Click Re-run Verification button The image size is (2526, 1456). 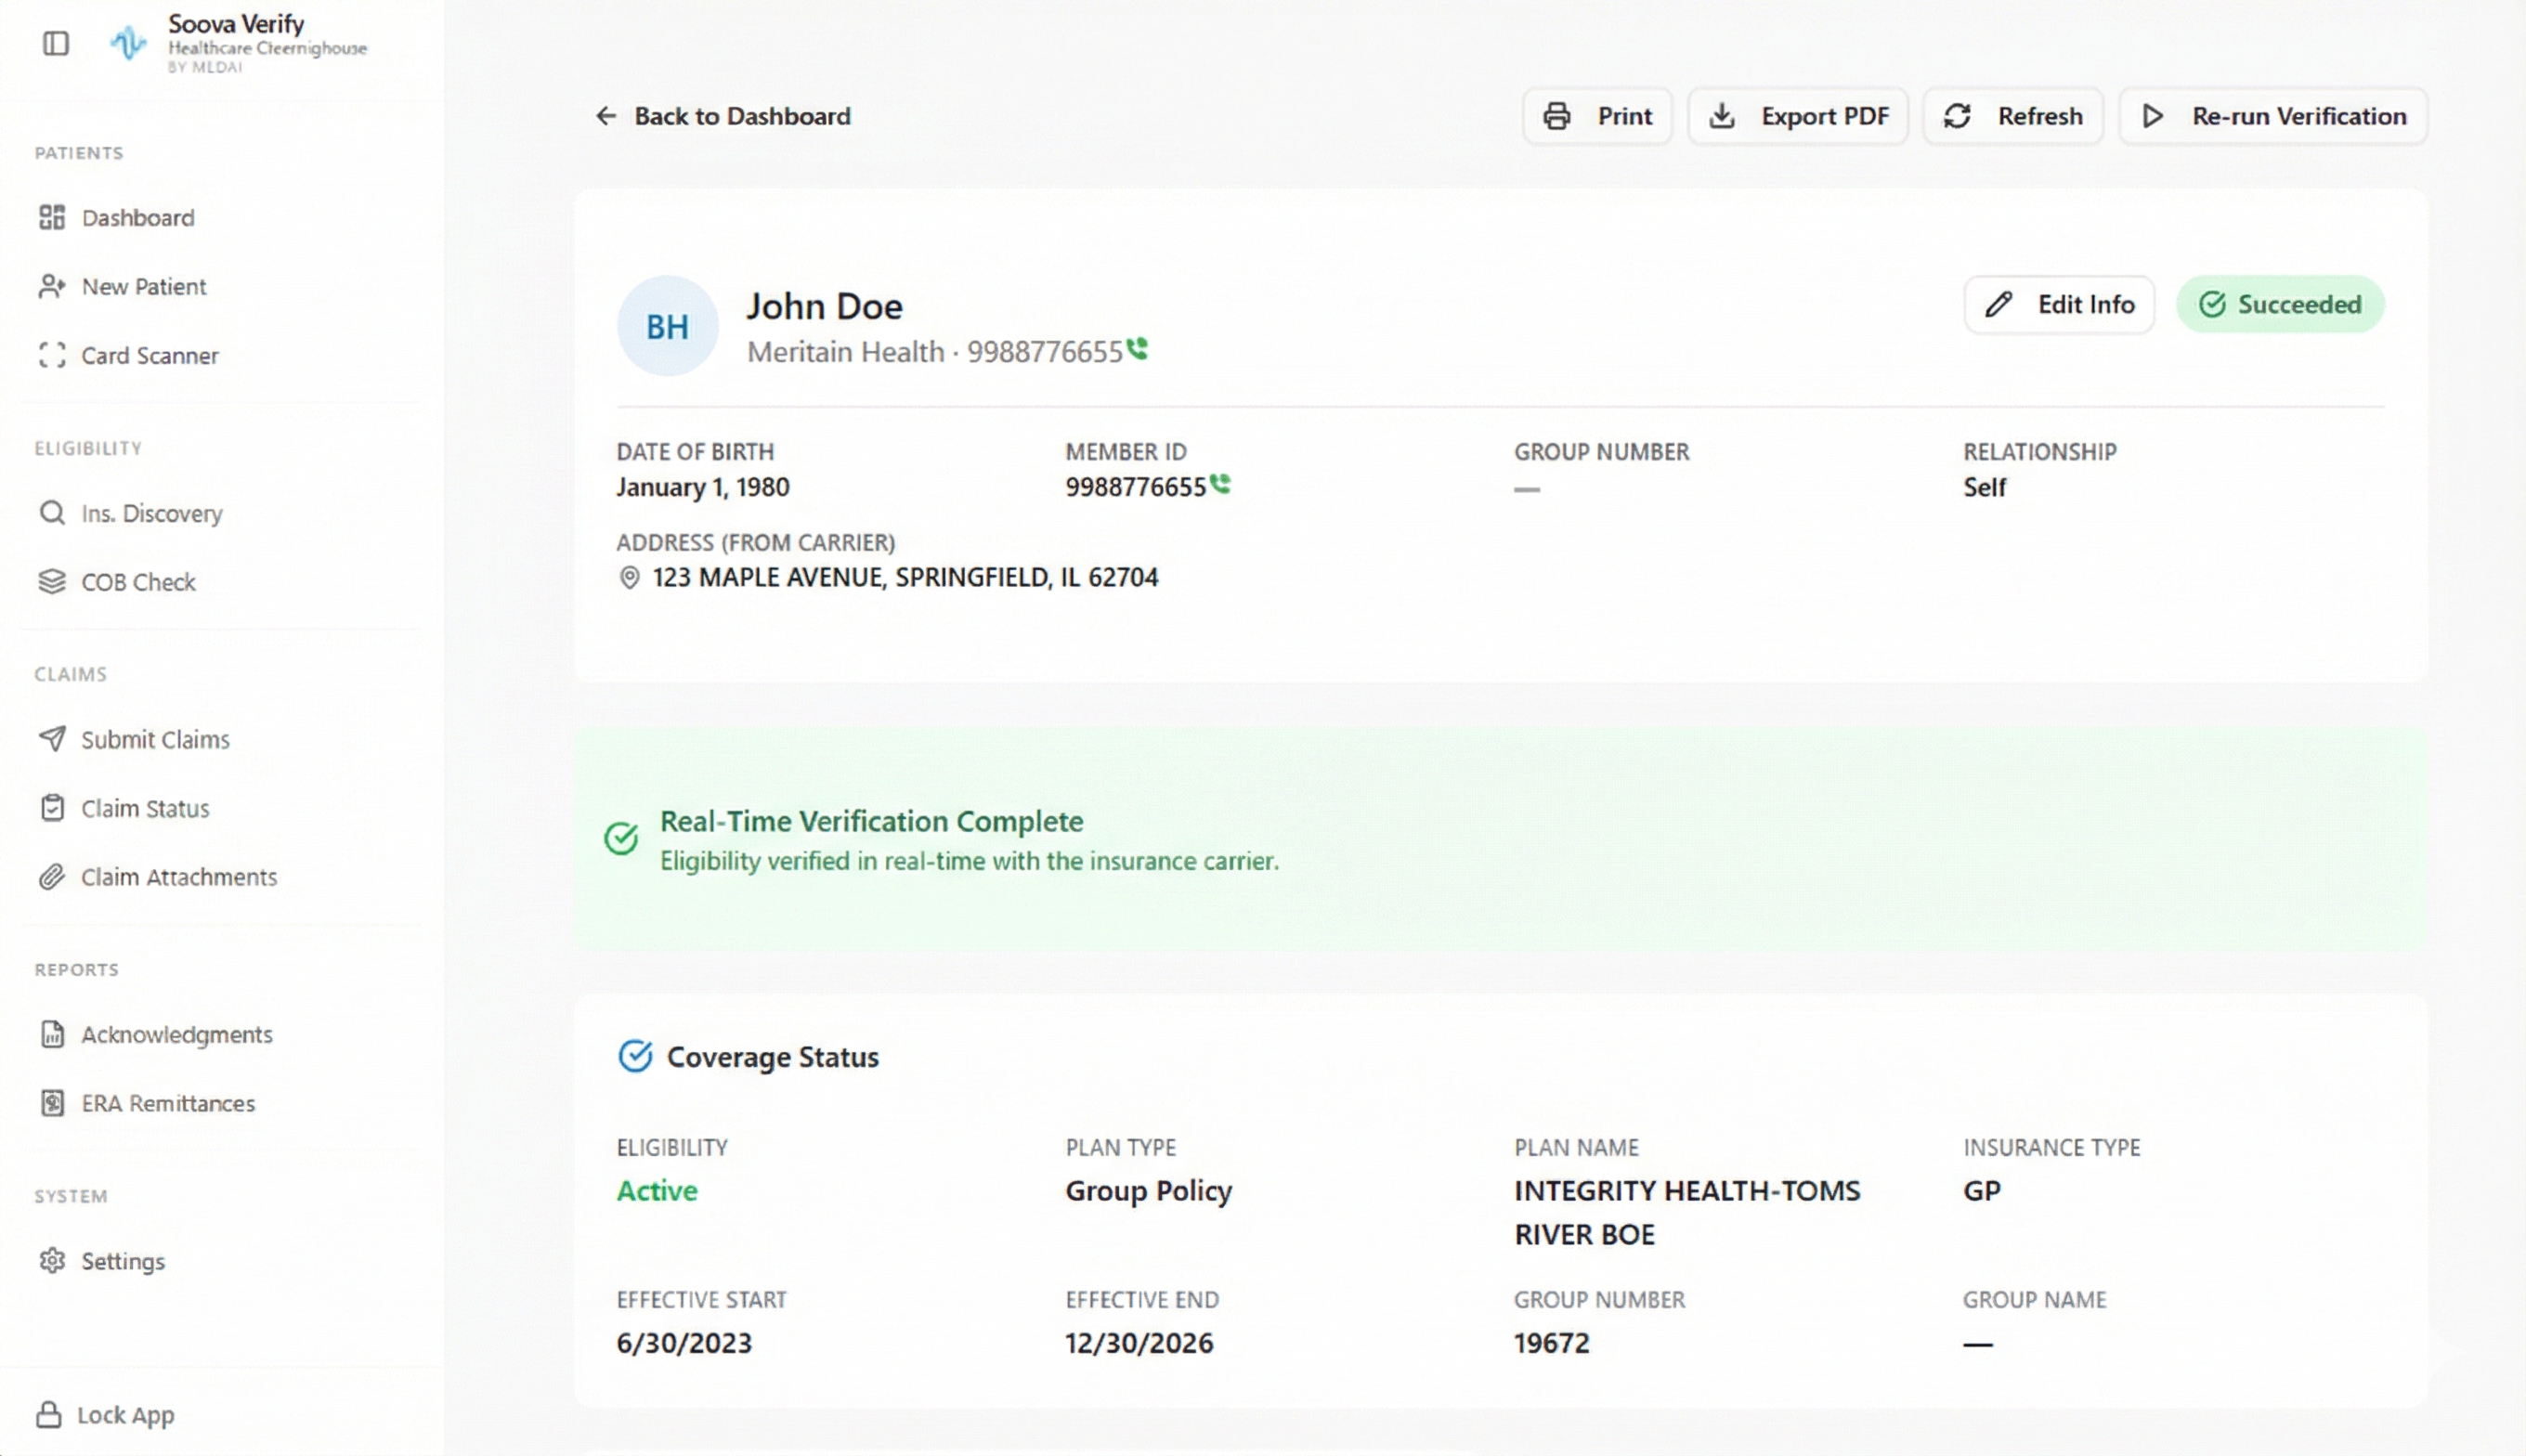(2273, 116)
